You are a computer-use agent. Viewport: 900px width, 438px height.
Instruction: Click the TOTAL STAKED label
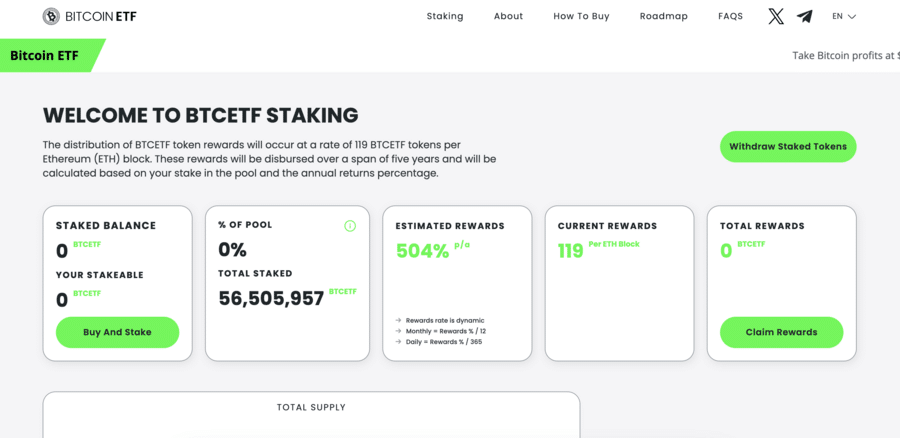pos(255,274)
